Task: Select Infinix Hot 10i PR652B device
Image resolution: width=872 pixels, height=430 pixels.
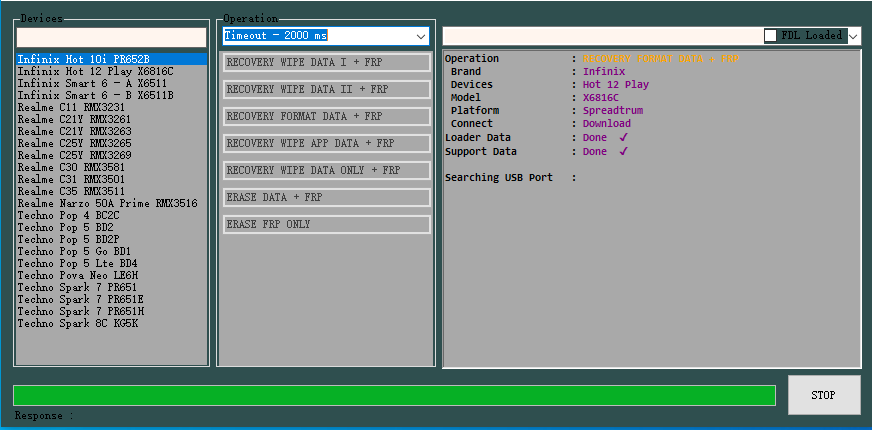Action: (112, 59)
